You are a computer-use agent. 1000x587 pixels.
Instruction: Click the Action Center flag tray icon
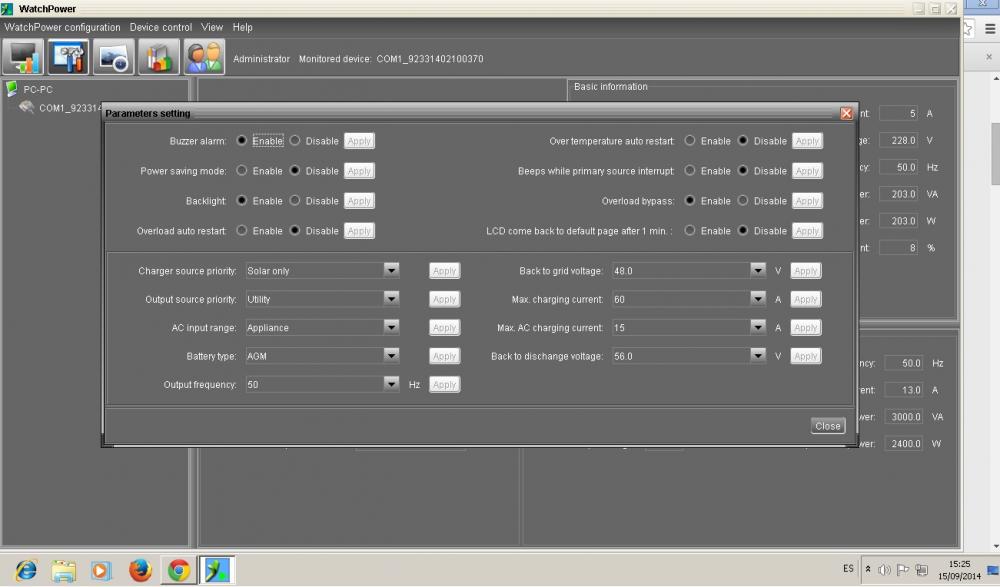902,570
